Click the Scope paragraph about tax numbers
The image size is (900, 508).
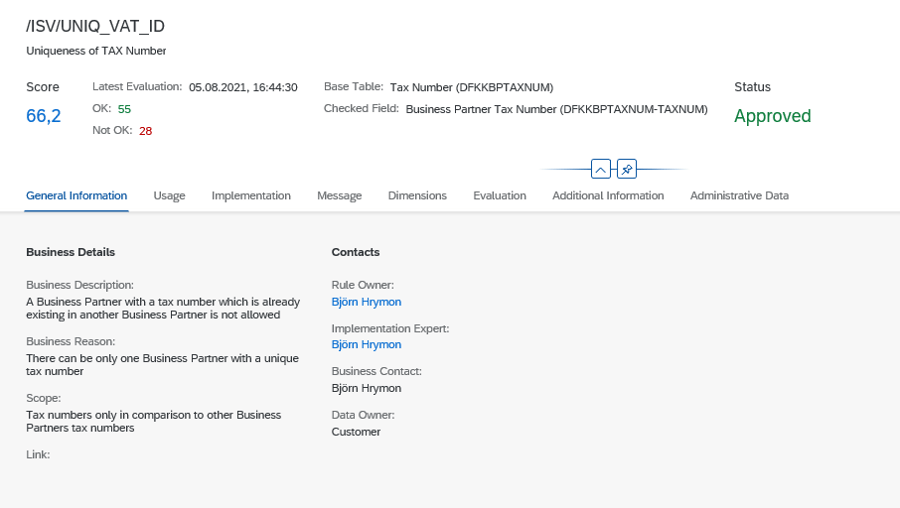pyautogui.click(x=154, y=421)
